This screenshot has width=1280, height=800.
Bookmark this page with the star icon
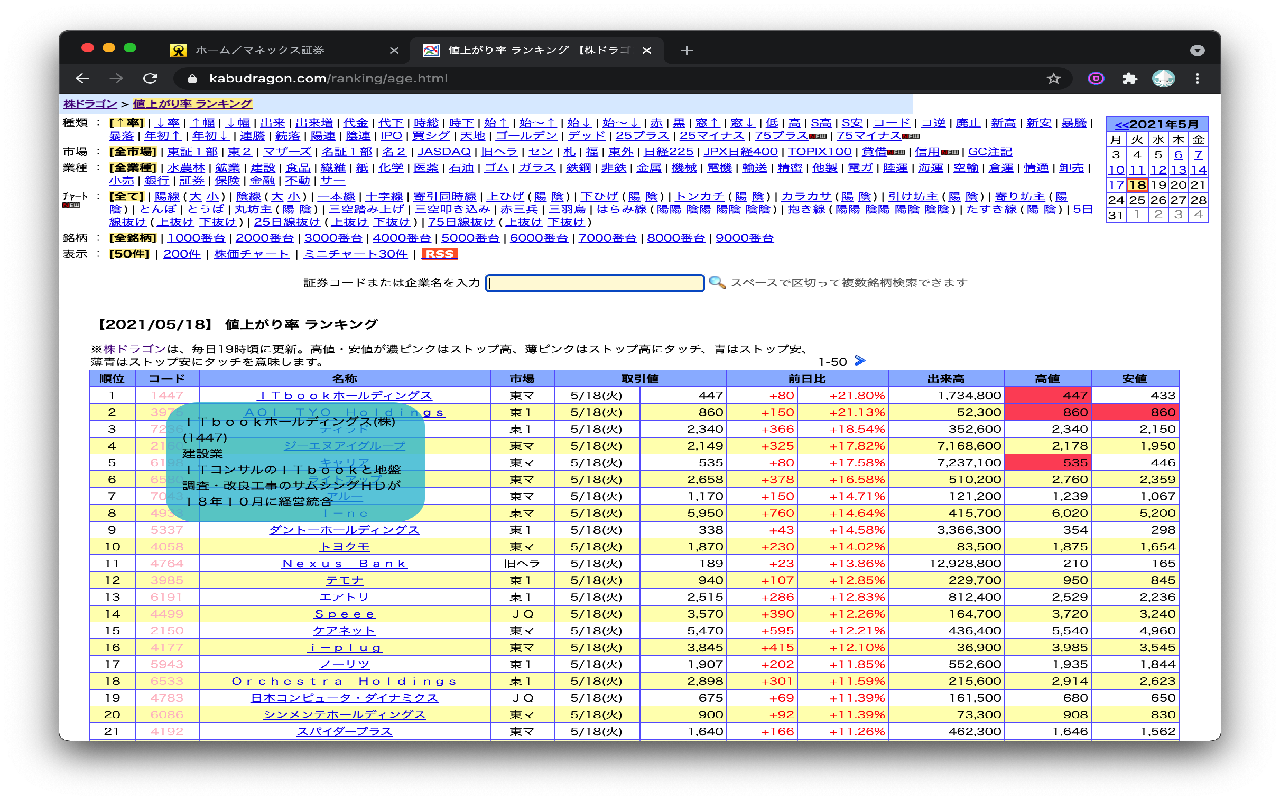(1053, 78)
